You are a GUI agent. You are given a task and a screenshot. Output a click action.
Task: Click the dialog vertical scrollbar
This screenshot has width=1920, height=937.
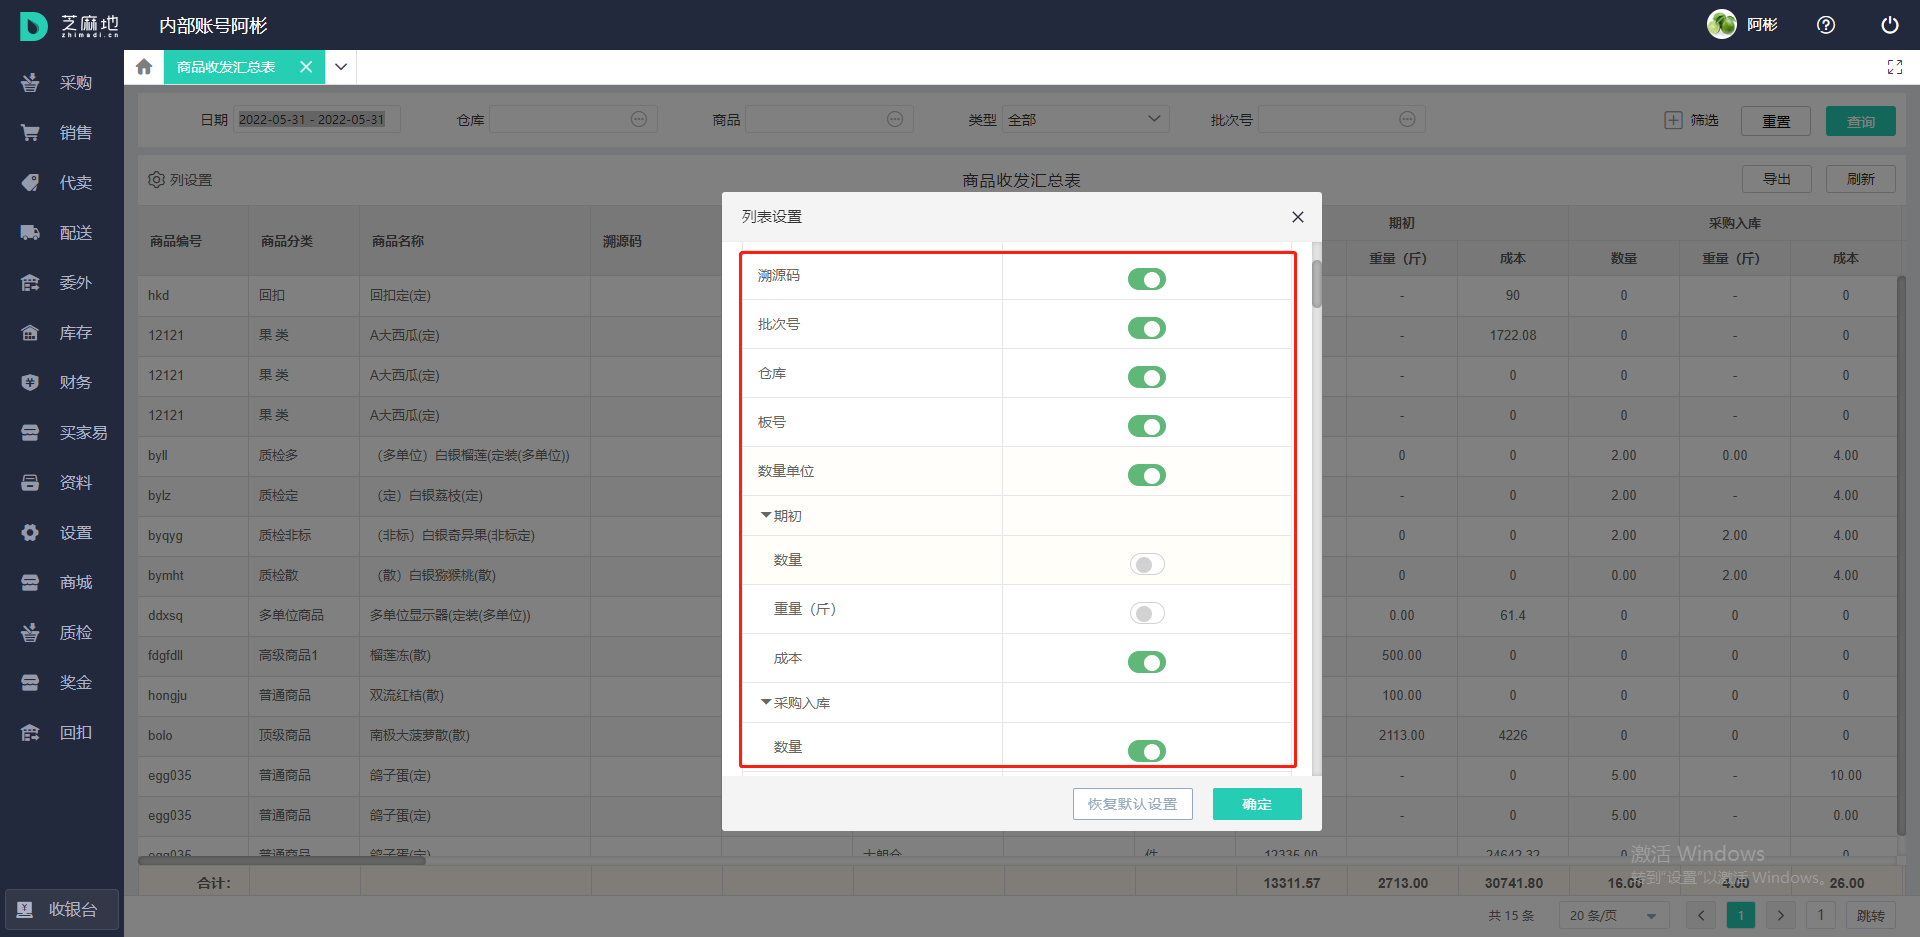1317,285
